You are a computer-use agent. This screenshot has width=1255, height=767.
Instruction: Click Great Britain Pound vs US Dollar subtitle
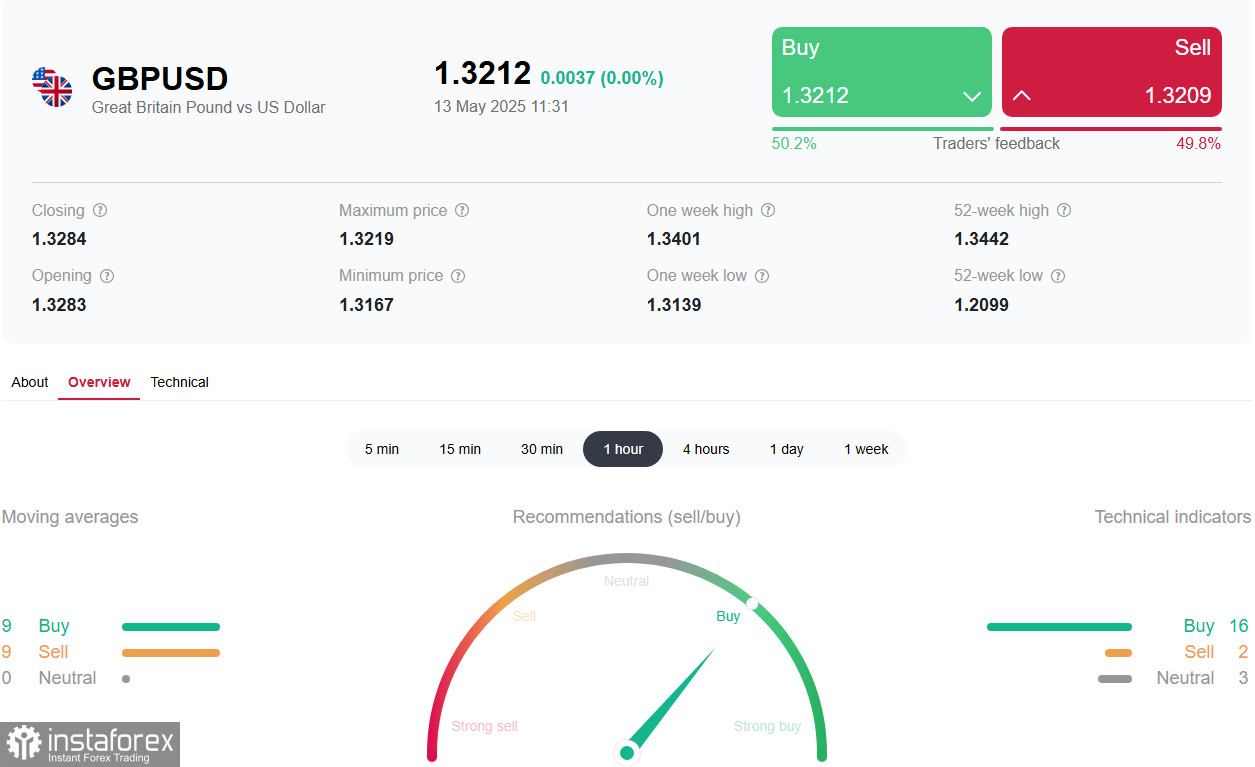(x=209, y=107)
